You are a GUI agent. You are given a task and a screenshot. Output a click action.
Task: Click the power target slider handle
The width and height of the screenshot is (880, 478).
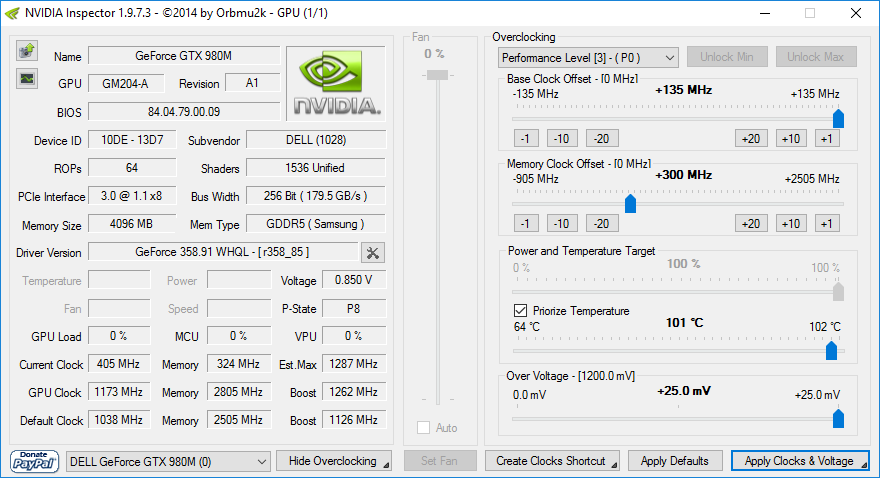(x=838, y=292)
